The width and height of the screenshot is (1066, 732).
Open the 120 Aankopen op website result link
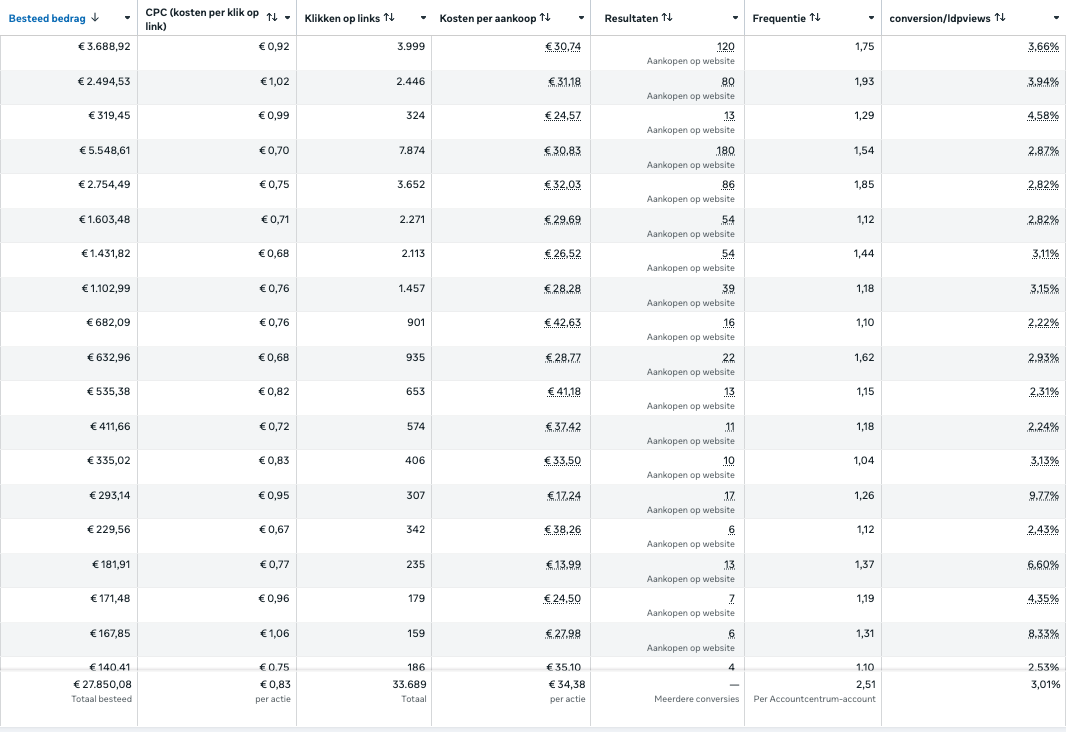724,46
